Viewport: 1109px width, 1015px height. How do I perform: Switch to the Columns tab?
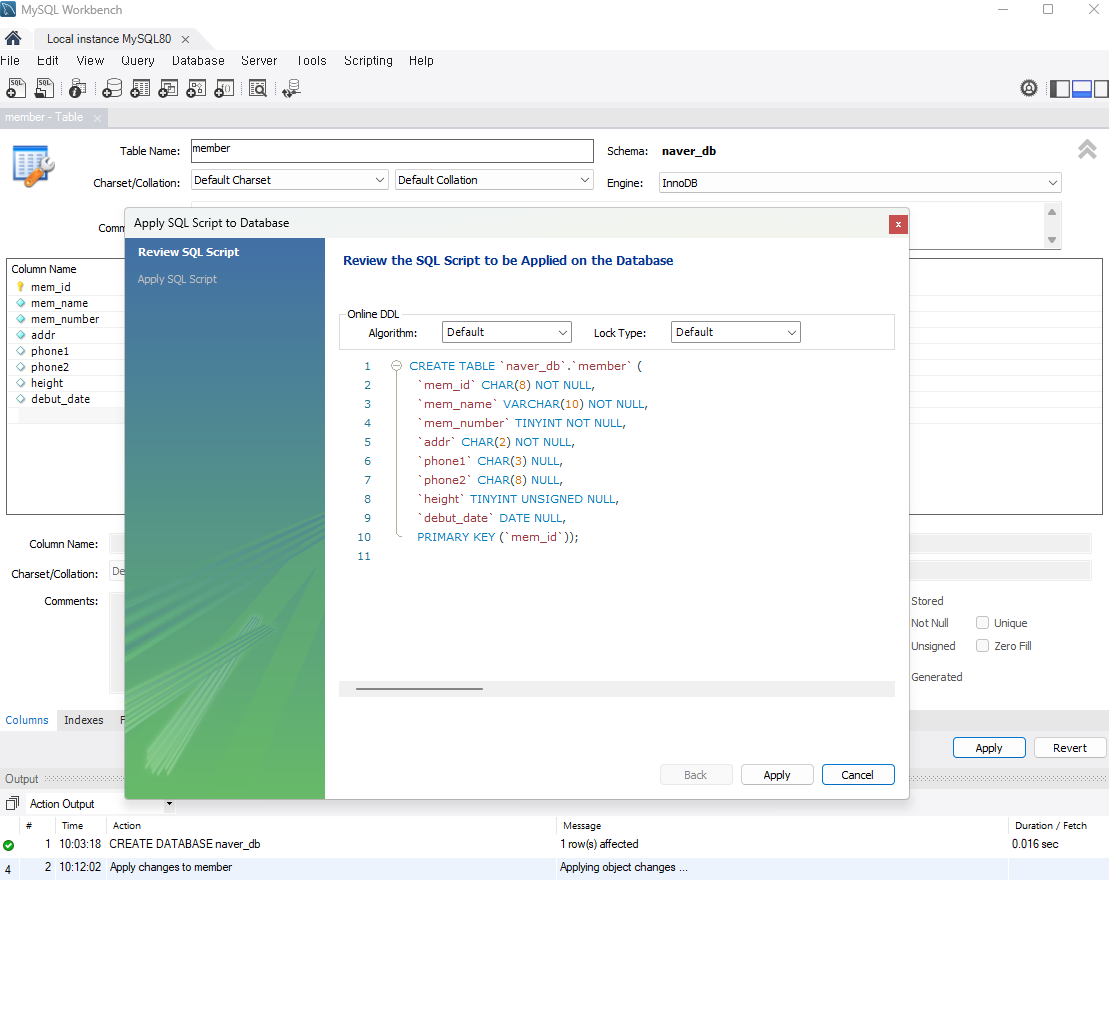(27, 720)
